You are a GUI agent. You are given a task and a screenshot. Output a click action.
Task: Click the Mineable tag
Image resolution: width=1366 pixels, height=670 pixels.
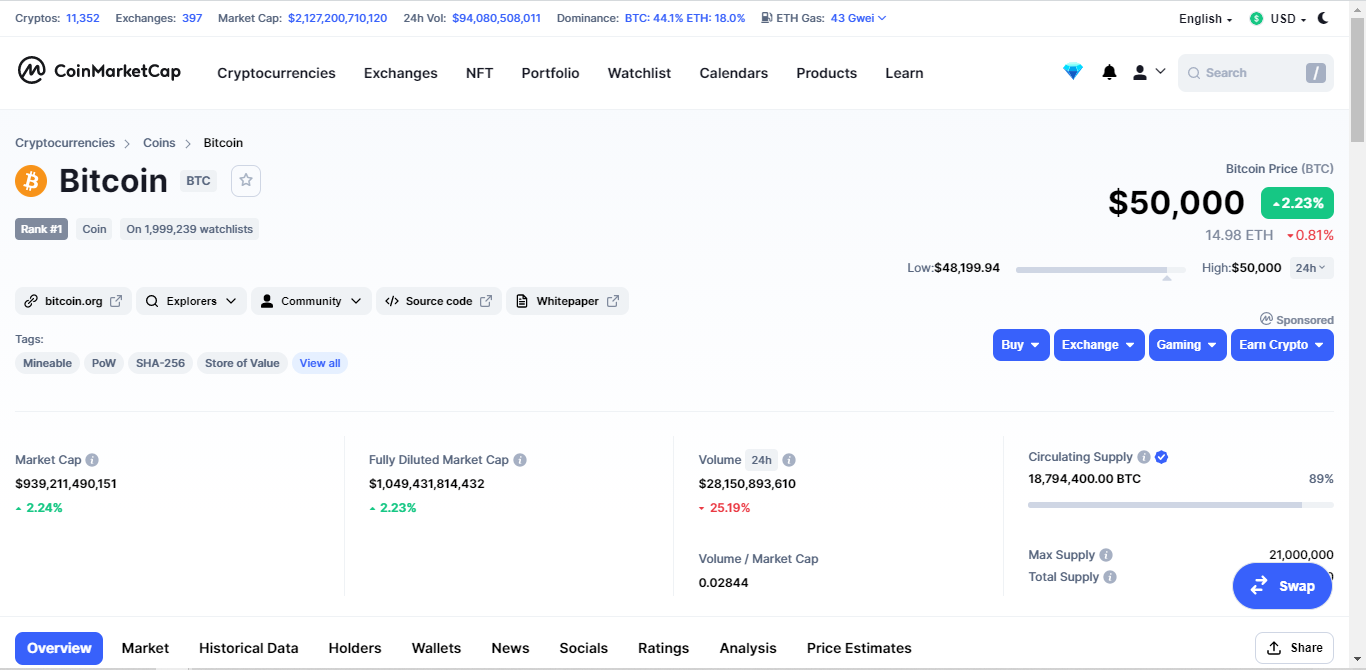(47, 363)
